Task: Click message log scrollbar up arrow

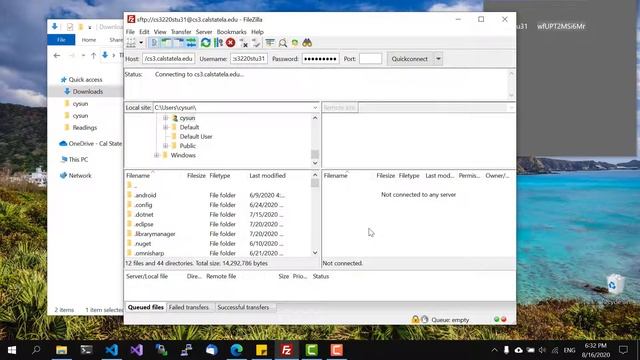Action: [x=511, y=74]
